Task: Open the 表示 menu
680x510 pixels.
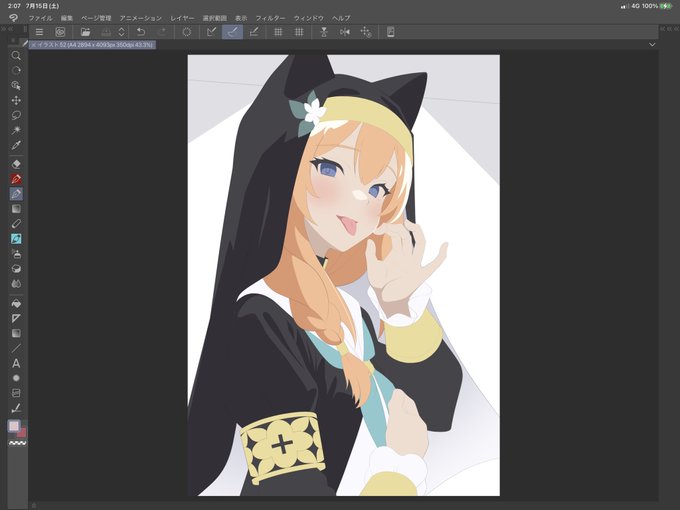Action: (x=241, y=18)
